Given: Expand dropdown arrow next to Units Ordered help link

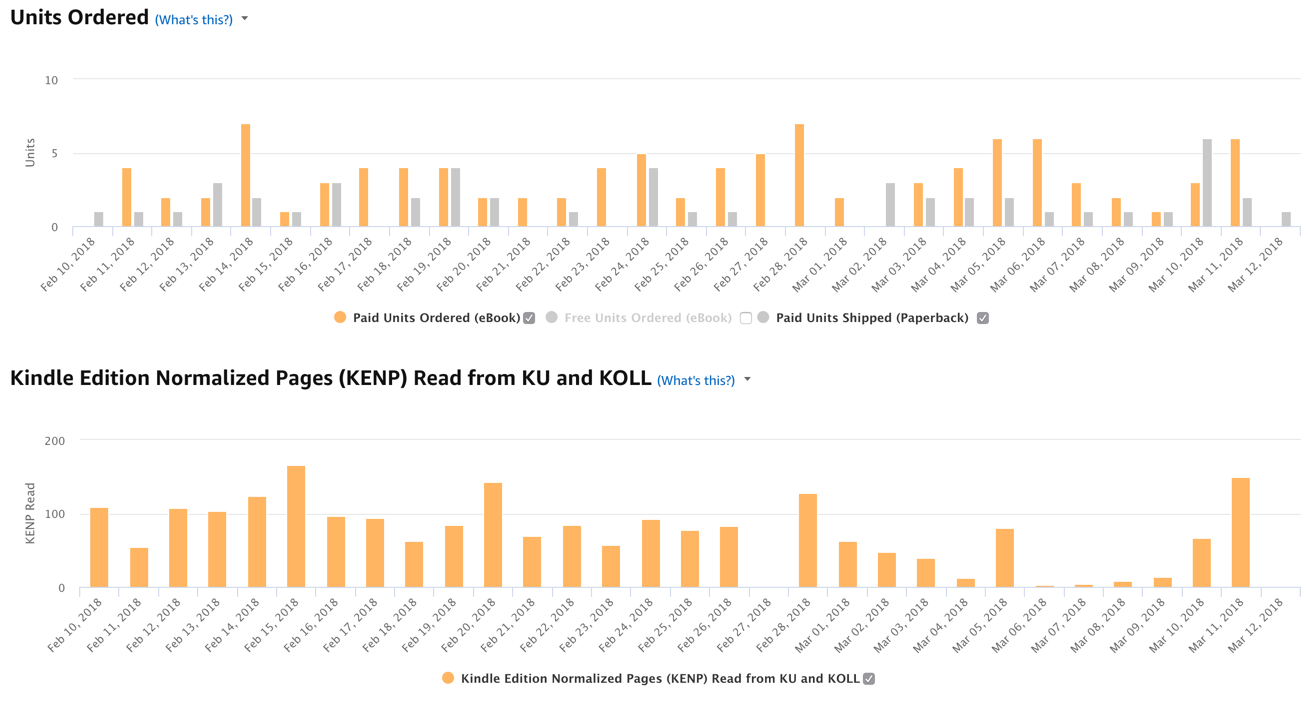Looking at the screenshot, I should [x=245, y=19].
